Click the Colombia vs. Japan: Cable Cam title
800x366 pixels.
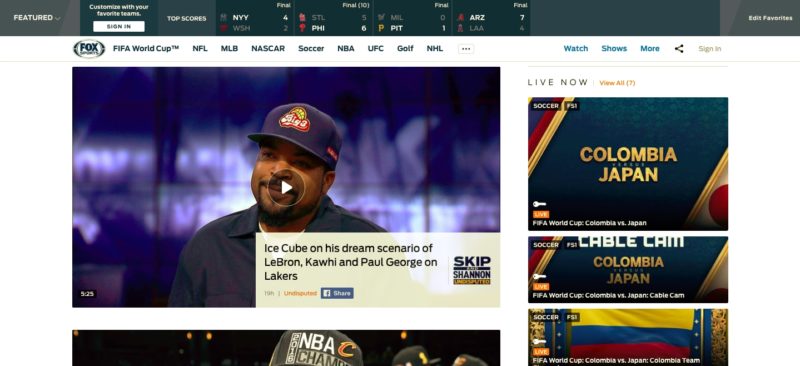608,296
